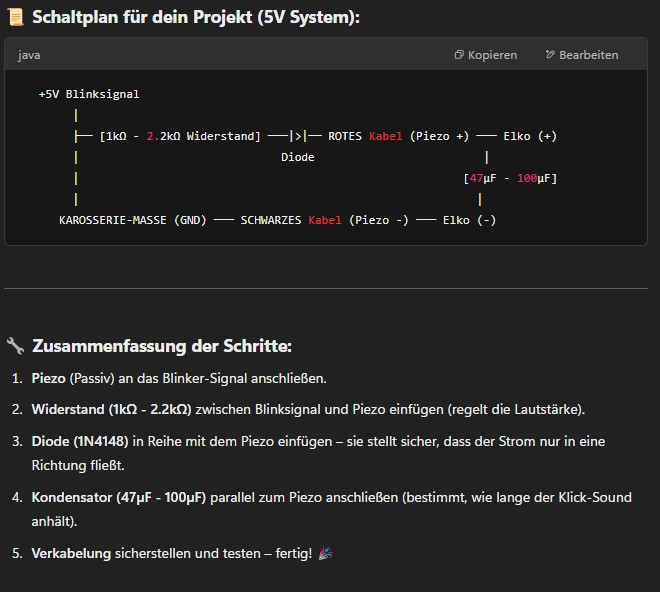Click the scroll emoji before Schaltplan heading

(x=15, y=17)
